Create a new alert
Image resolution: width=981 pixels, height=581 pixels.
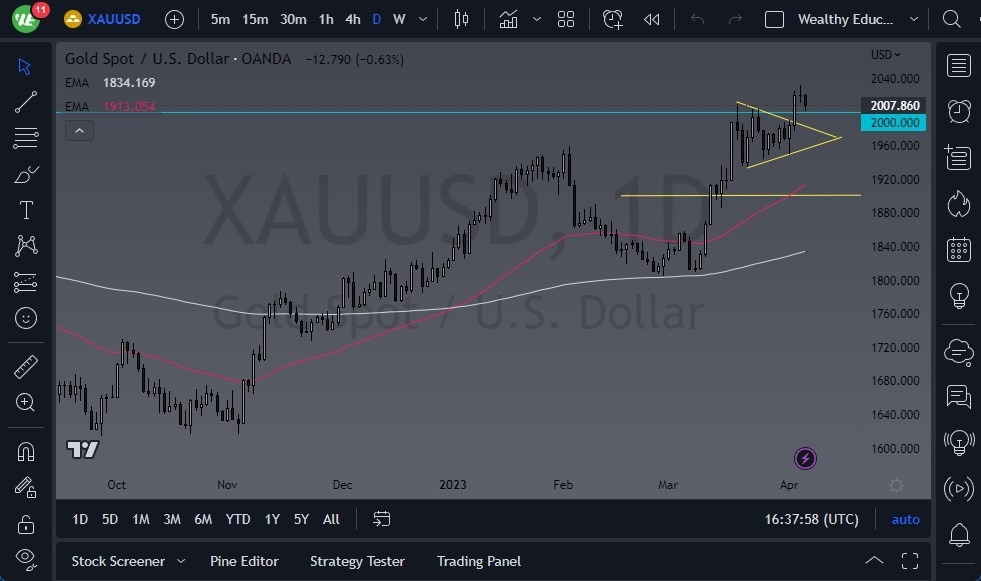(612, 19)
